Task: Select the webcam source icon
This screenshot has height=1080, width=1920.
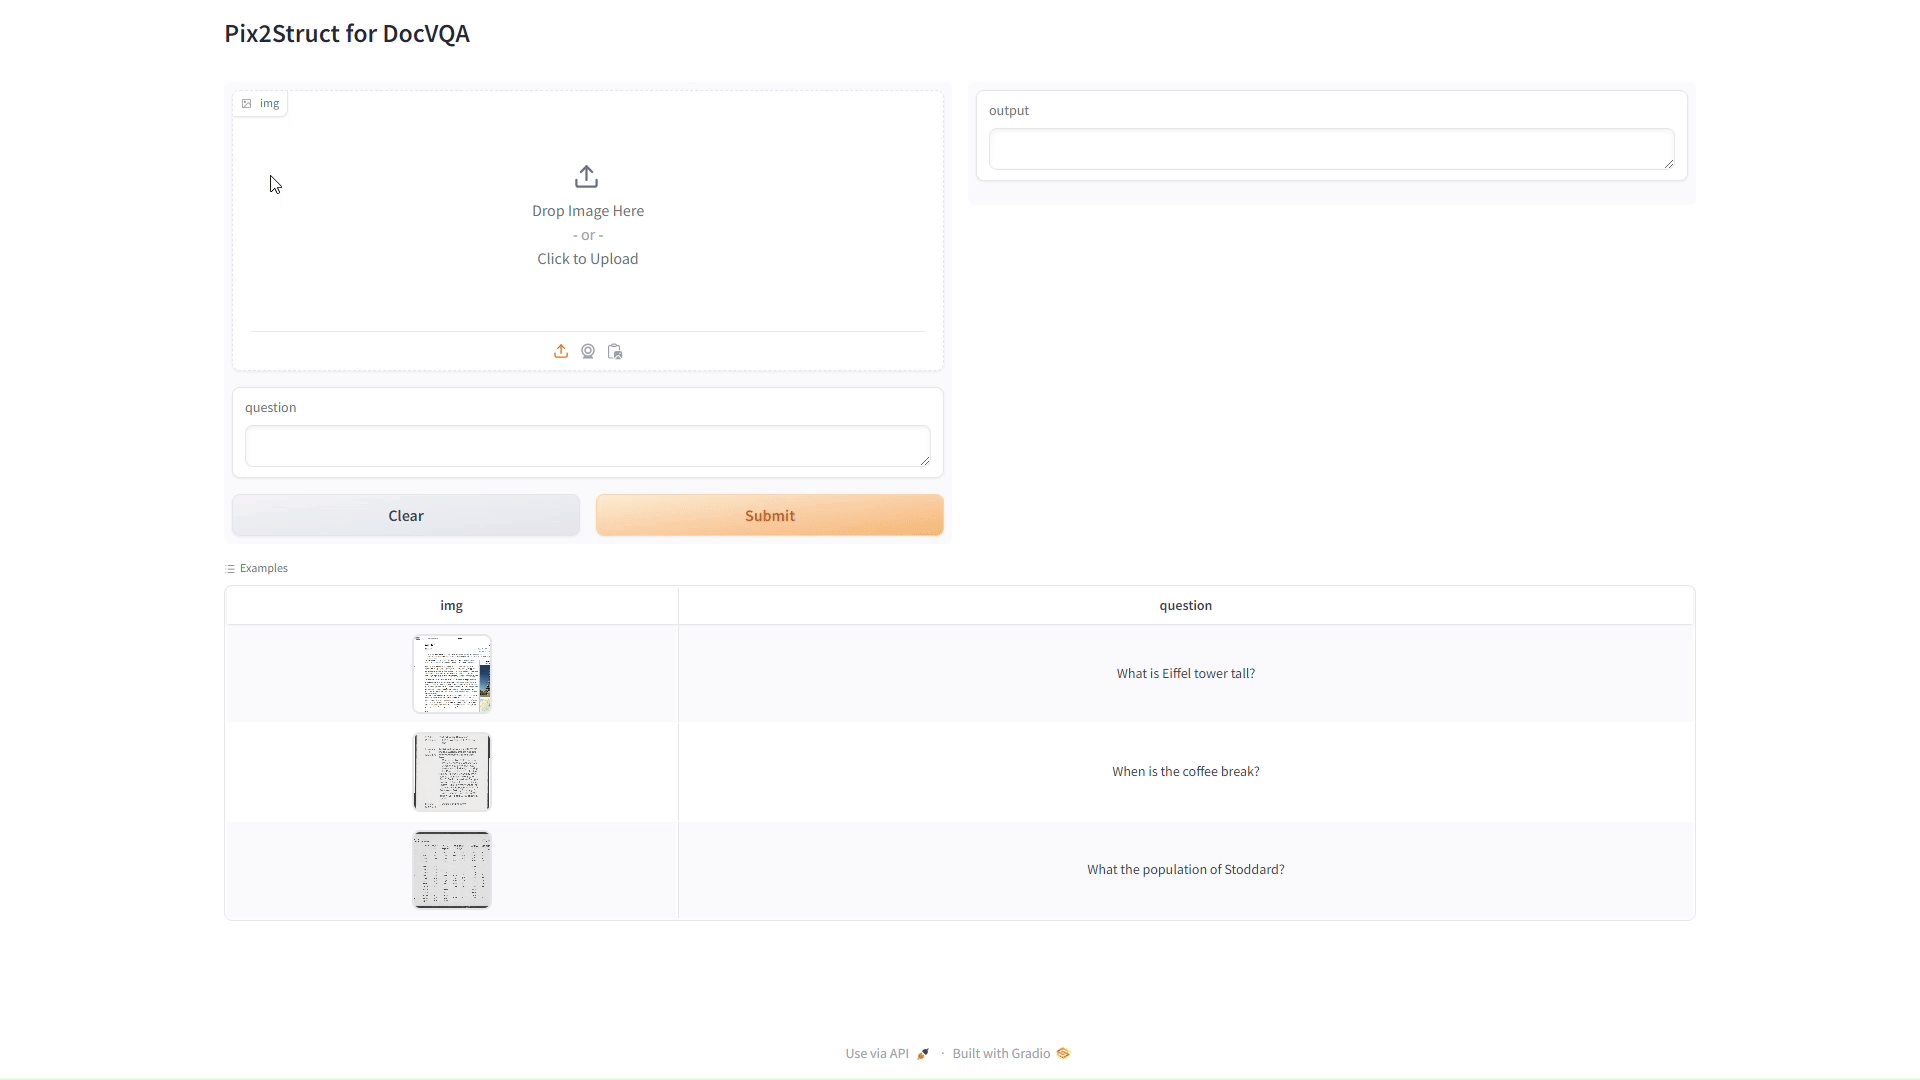Action: tap(588, 351)
